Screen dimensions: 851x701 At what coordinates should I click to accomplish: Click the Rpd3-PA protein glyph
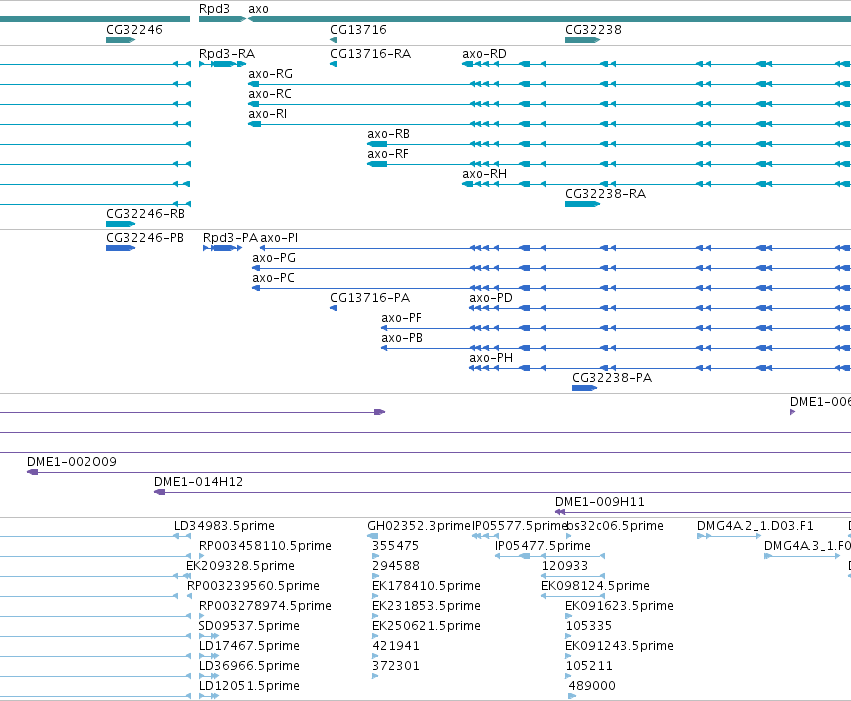[x=223, y=248]
